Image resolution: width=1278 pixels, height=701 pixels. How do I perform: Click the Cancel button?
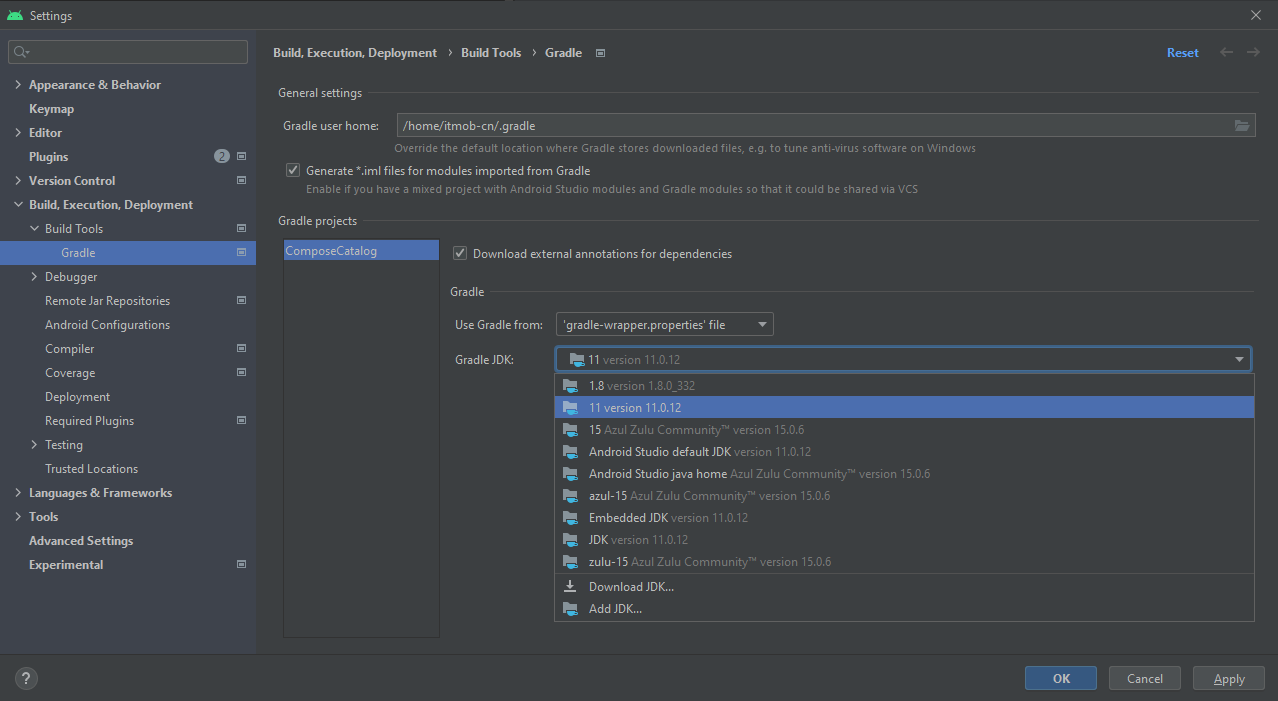pos(1145,678)
